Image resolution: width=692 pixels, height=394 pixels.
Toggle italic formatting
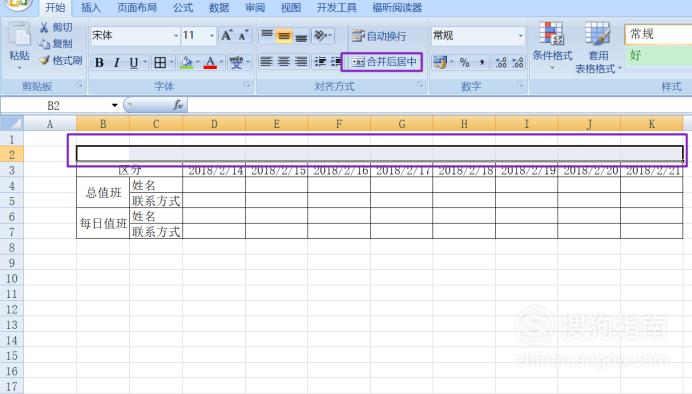(117, 63)
